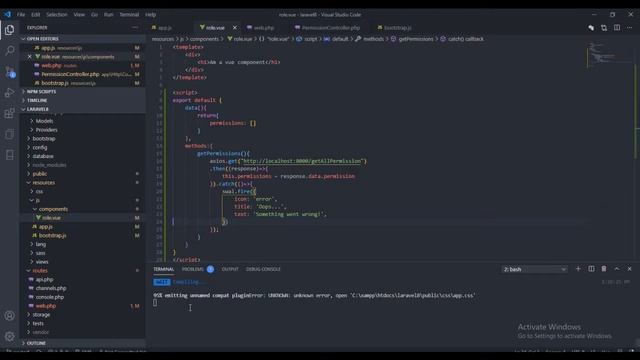Collapse the LARAVEL8 project section

point(82,109)
